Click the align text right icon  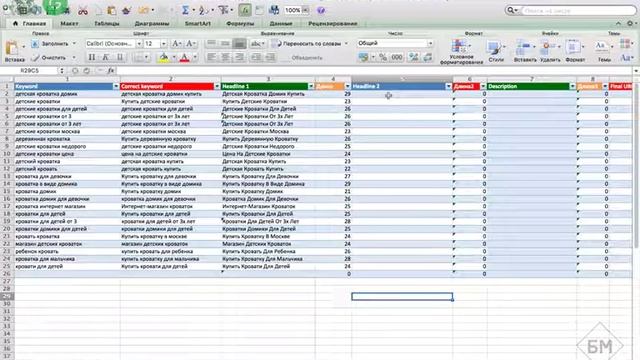(x=239, y=58)
